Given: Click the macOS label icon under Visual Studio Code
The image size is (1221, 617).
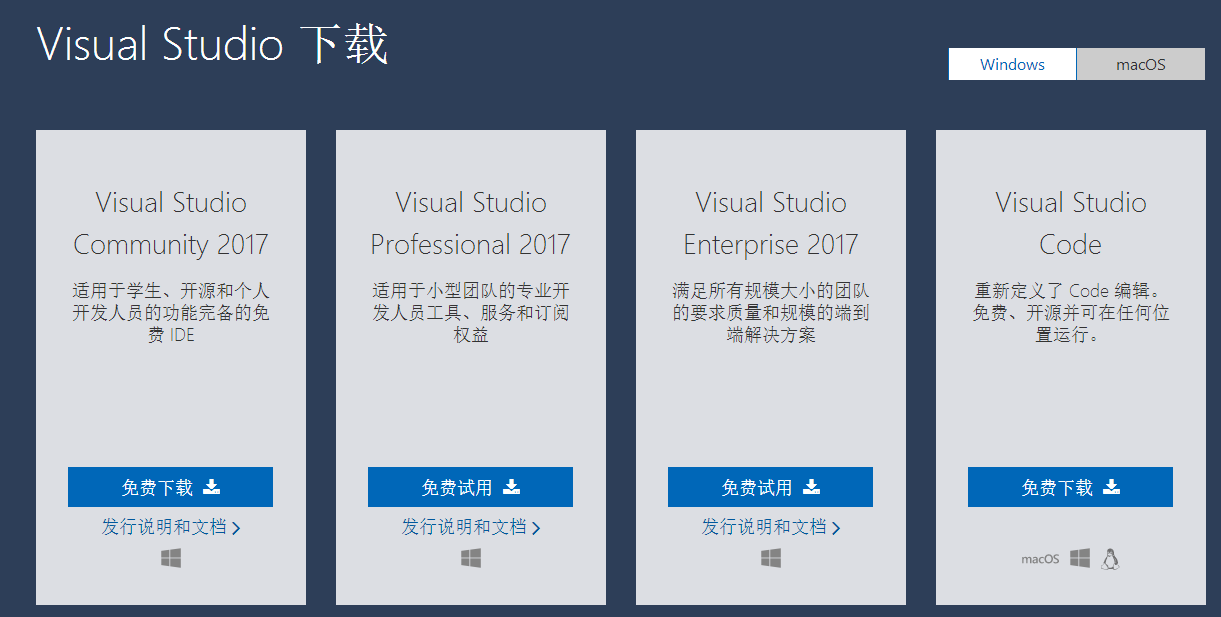Looking at the screenshot, I should coord(1040,559).
